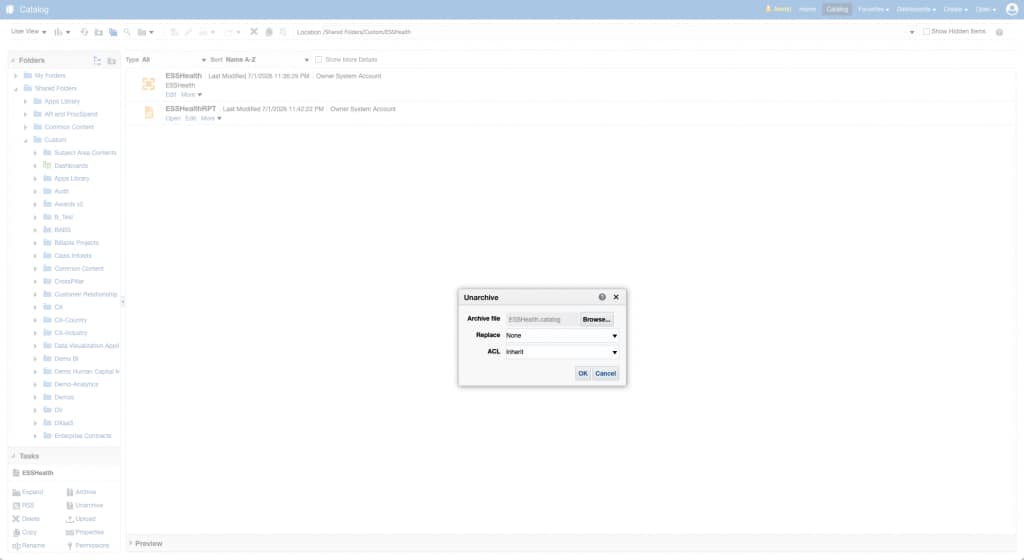The image size is (1024, 560).
Task: Click Edit link under ESSHealth item
Action: pos(170,95)
